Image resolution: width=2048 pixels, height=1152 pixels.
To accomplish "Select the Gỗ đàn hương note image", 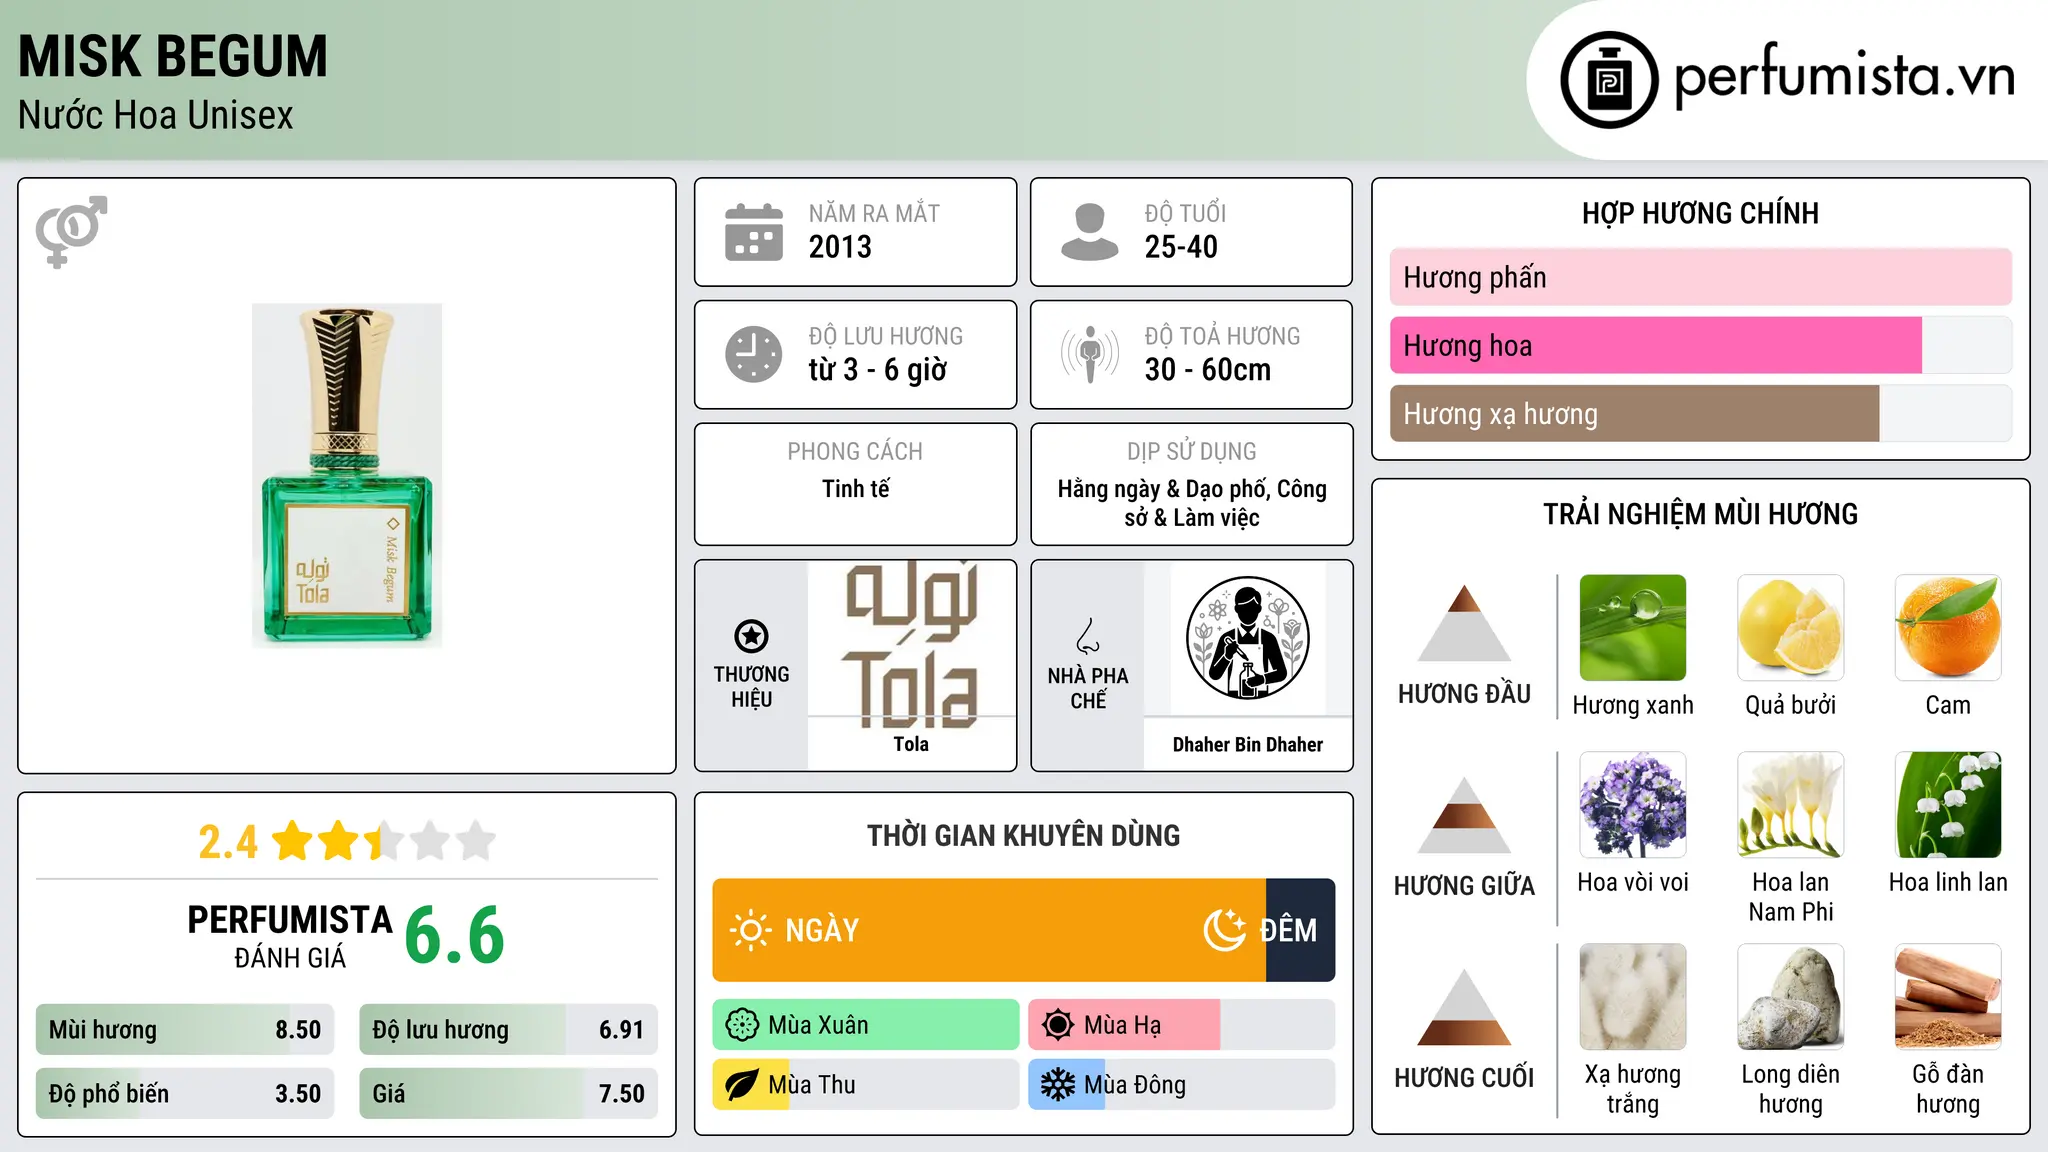I will pyautogui.click(x=1948, y=997).
